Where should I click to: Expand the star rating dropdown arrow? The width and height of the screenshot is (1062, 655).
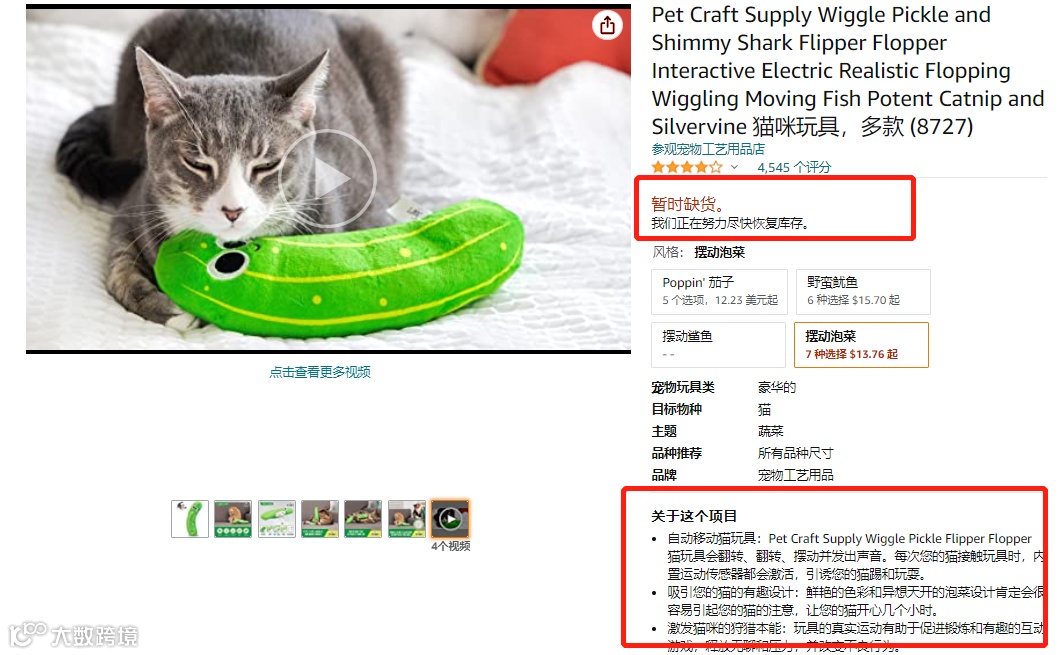(734, 167)
